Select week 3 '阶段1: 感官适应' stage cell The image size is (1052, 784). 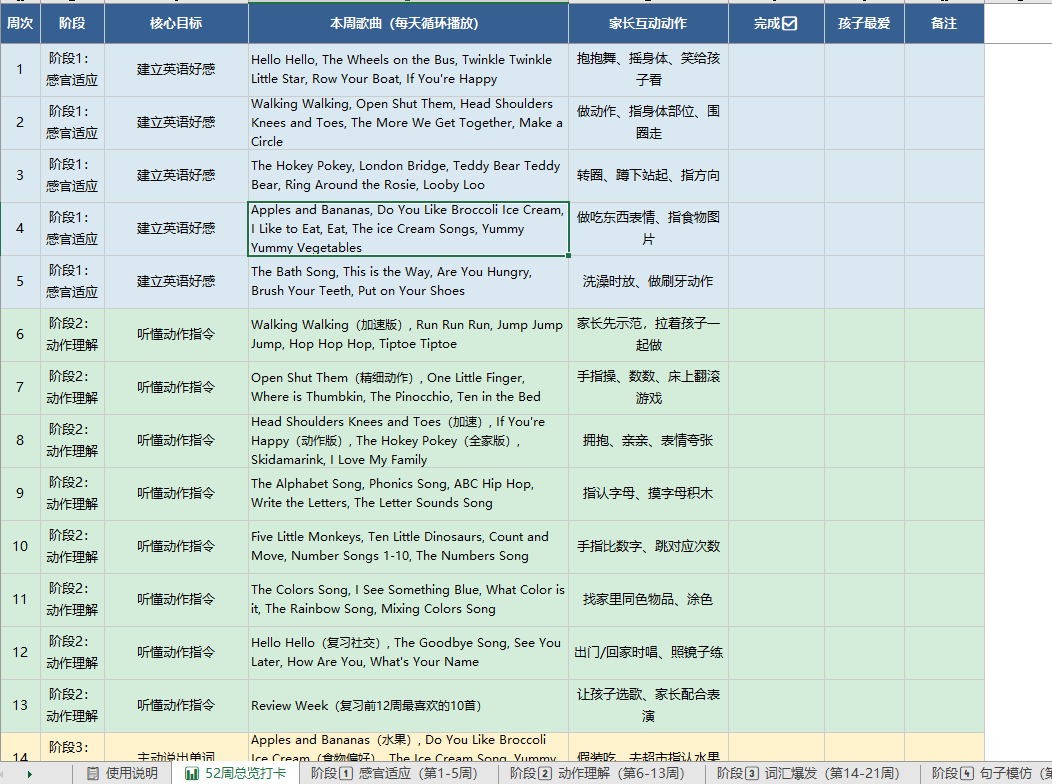click(72, 176)
